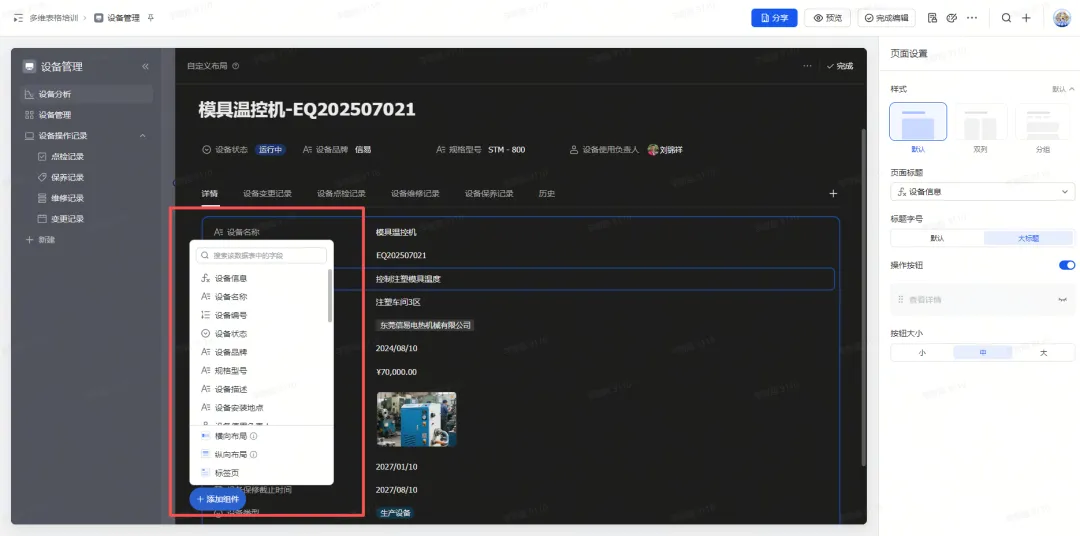Open the equipment photo thumbnail

(x=417, y=419)
